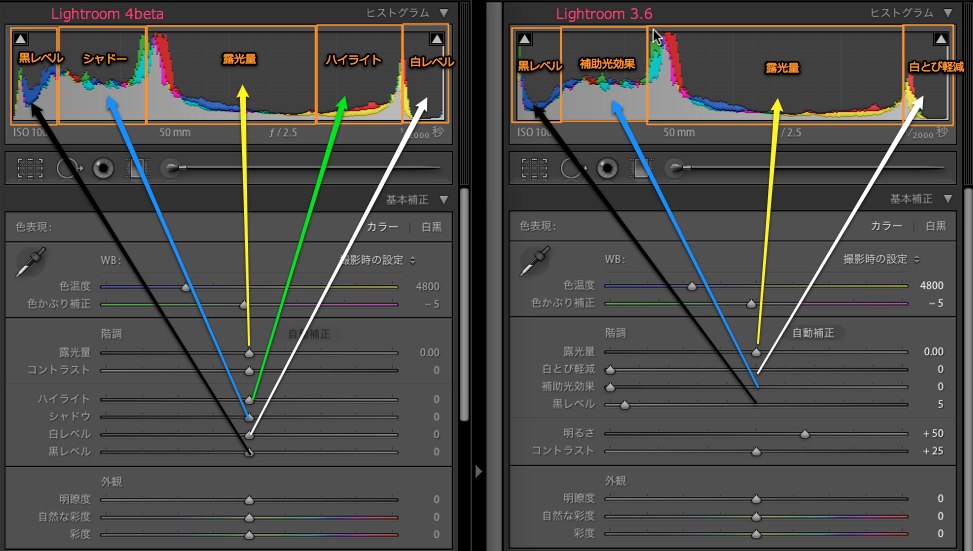Choose カラー treatment in right panel
The width and height of the screenshot is (973, 551).
pos(886,227)
